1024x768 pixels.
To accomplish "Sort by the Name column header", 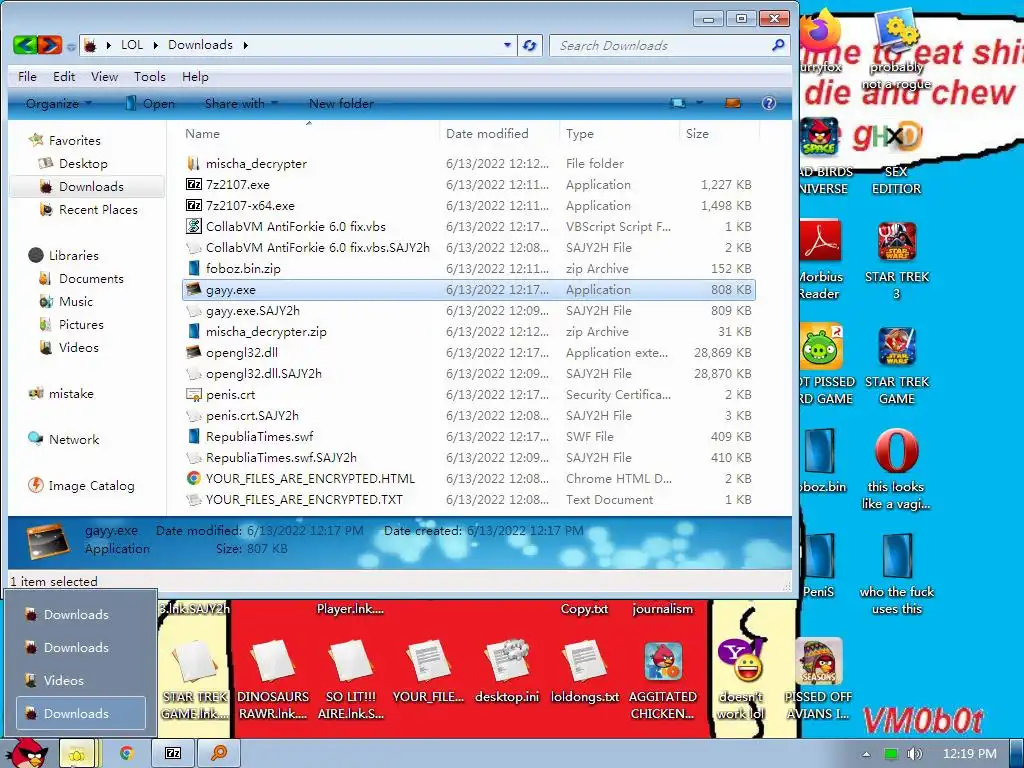I will [308, 133].
